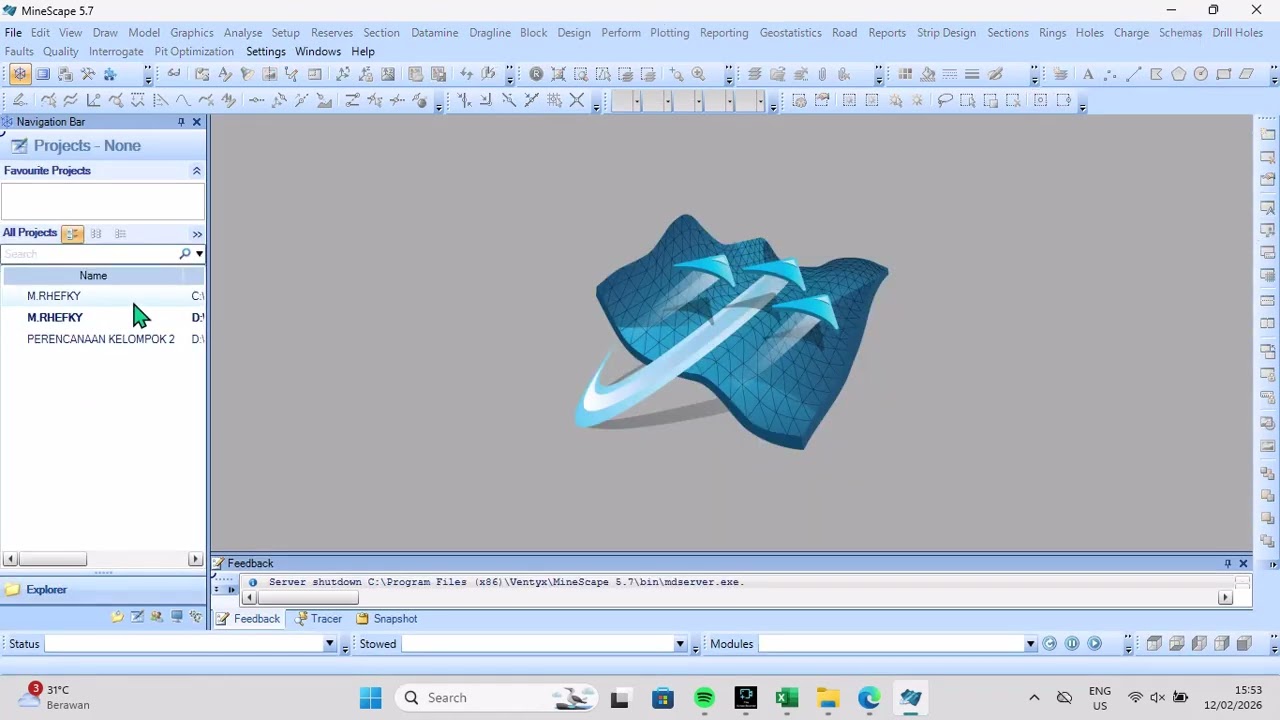Toggle the third All Projects details-view icon
The width and height of the screenshot is (1280, 720).
click(x=120, y=233)
